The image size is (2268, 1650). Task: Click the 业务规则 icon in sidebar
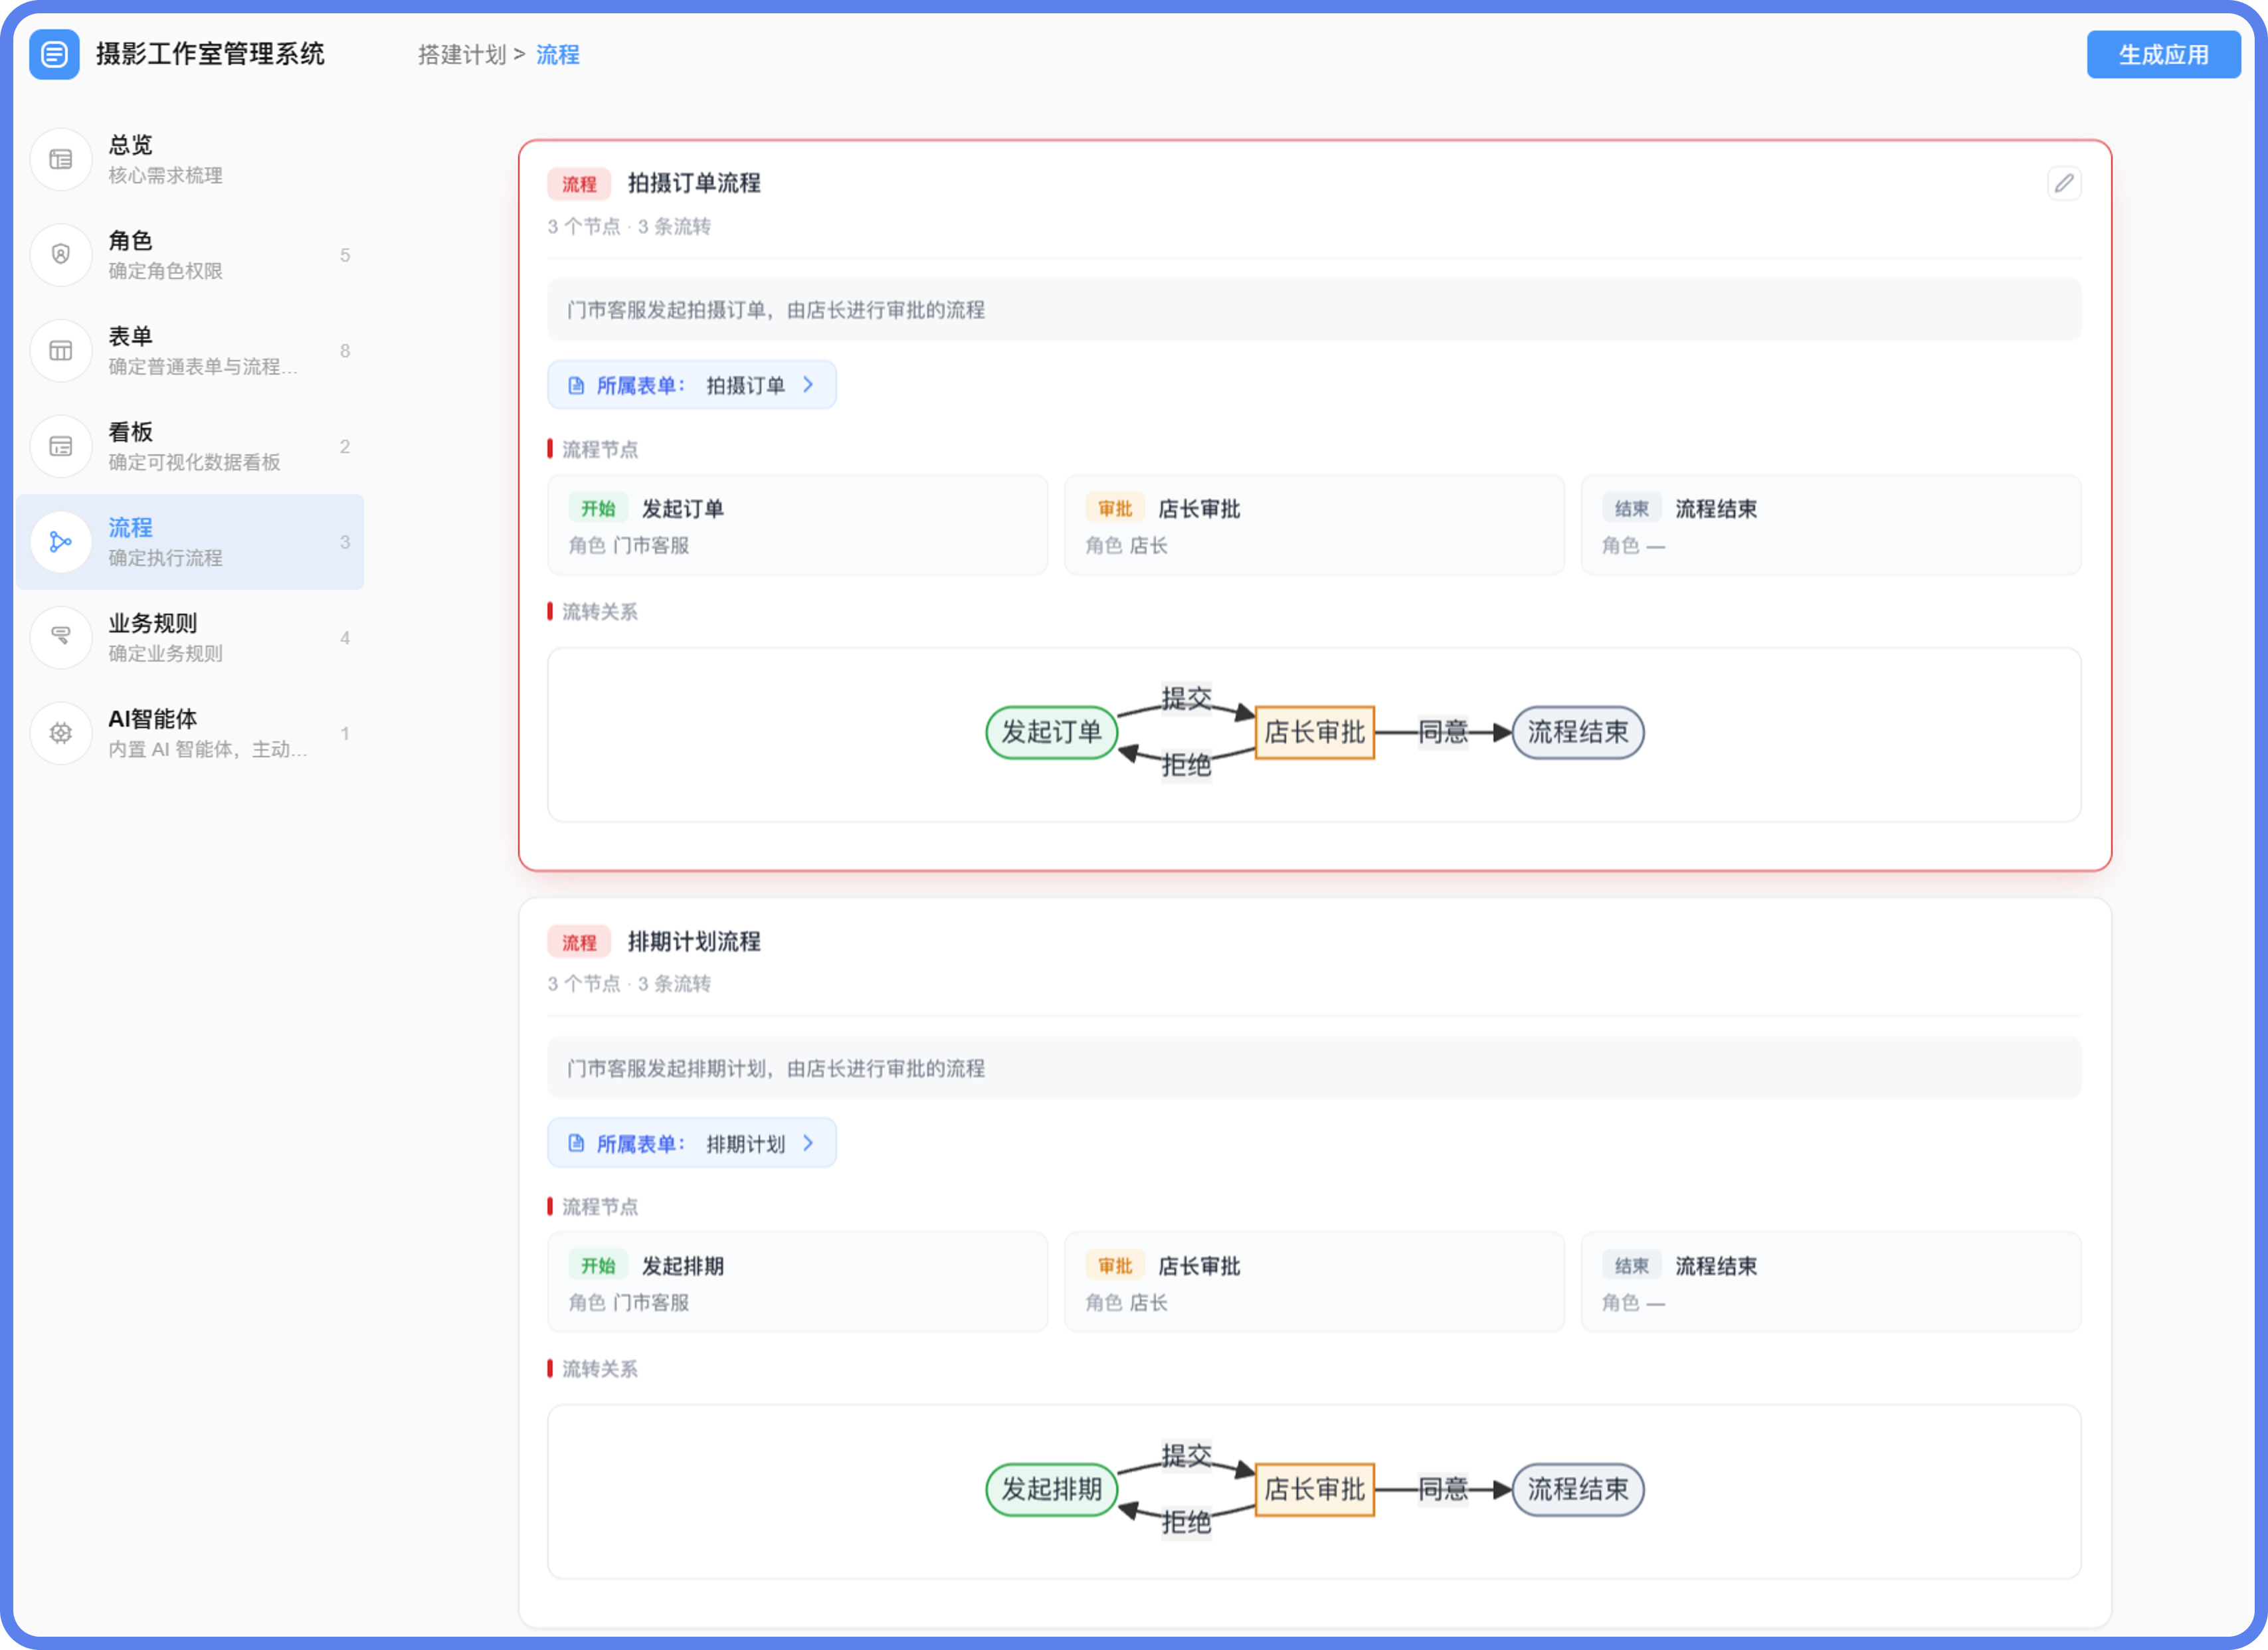61,637
